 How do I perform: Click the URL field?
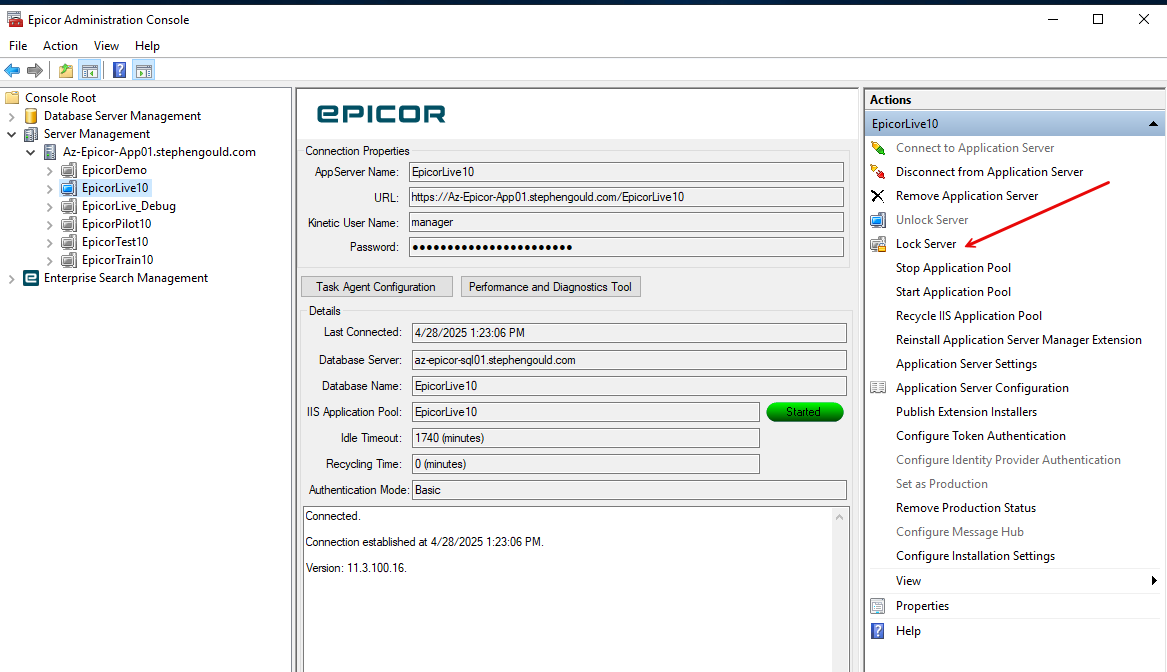(626, 197)
